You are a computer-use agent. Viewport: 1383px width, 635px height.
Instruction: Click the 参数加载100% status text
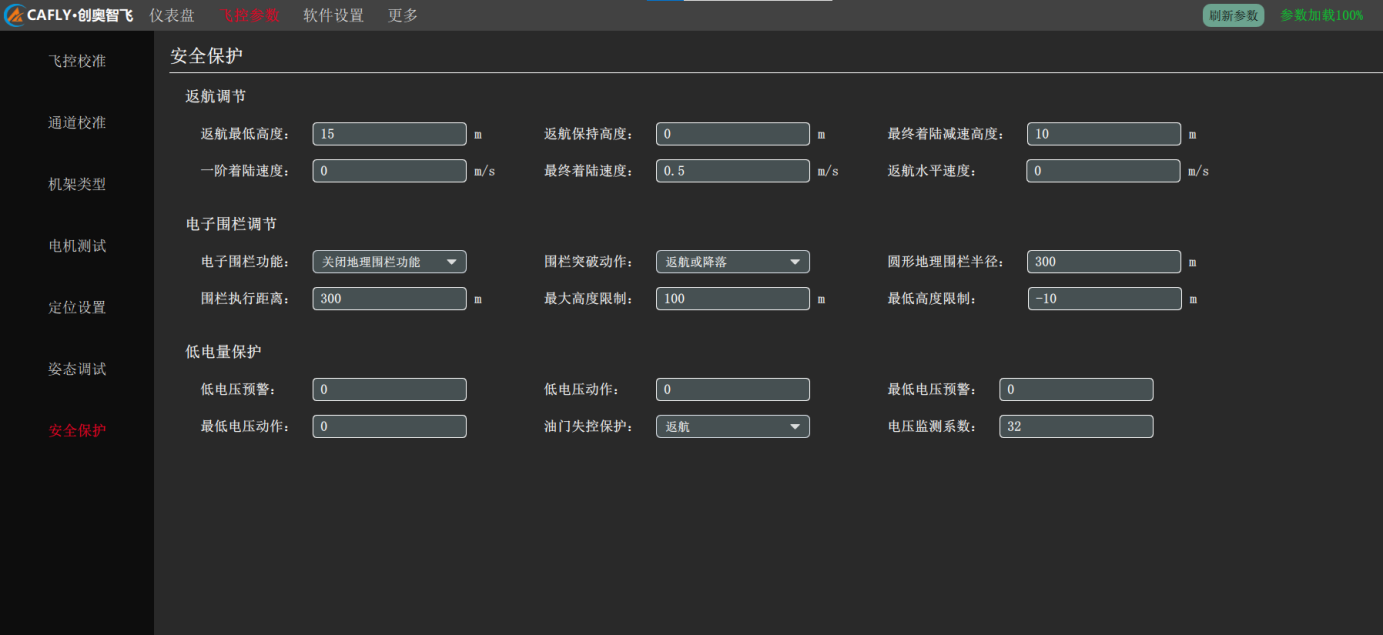(x=1321, y=15)
